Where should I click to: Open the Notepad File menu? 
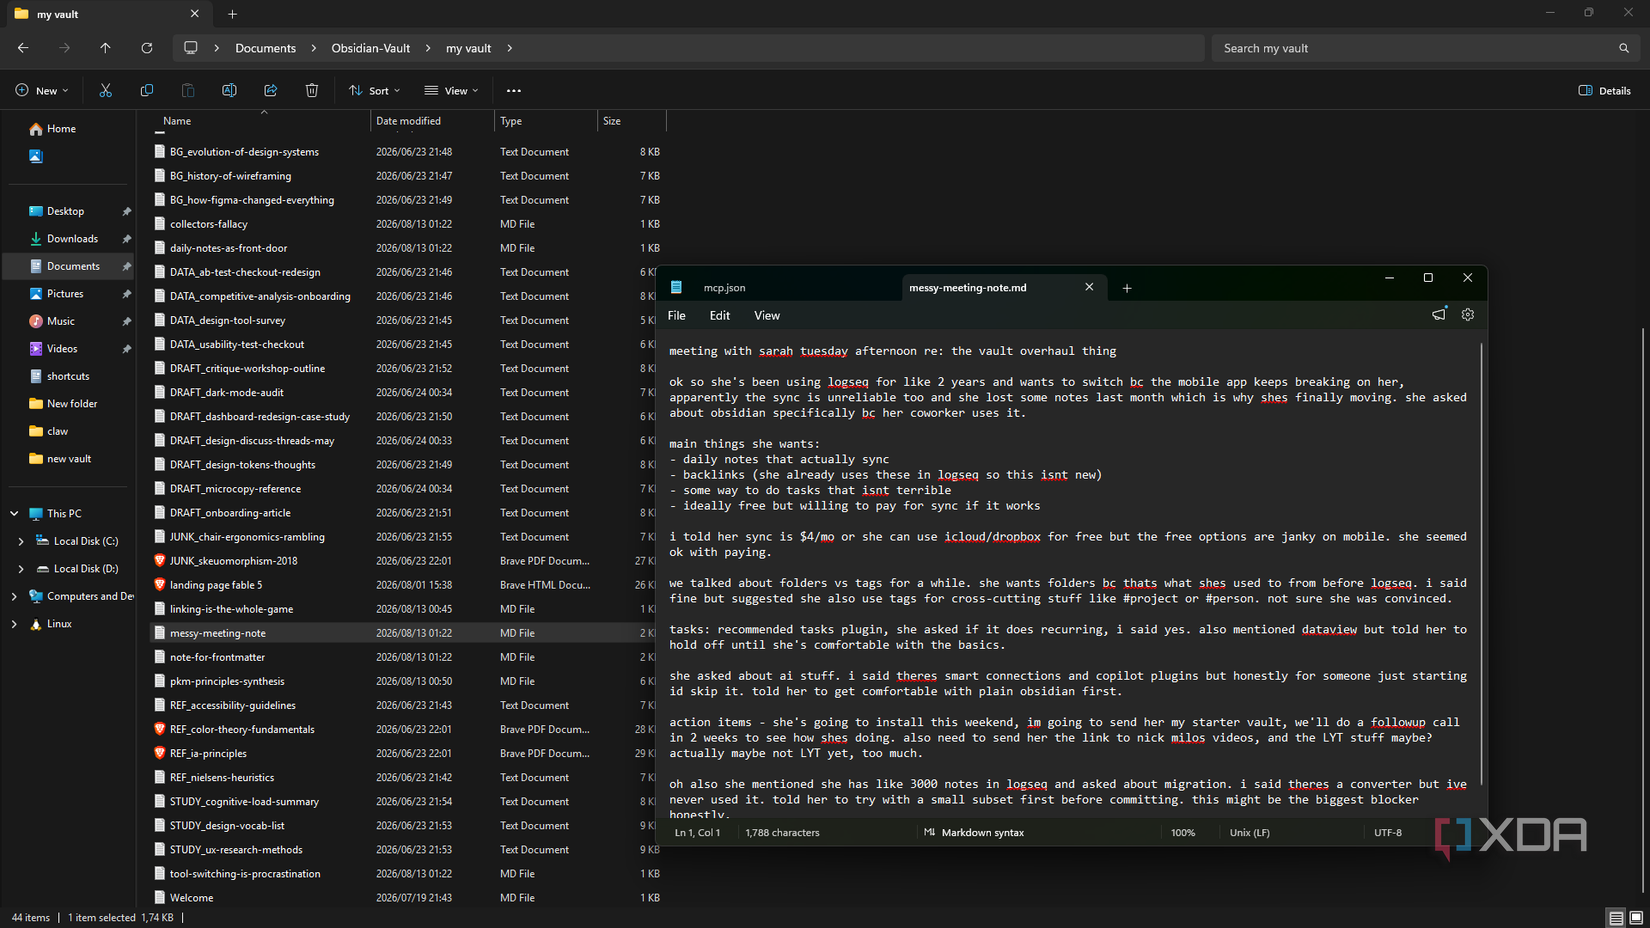(x=677, y=316)
